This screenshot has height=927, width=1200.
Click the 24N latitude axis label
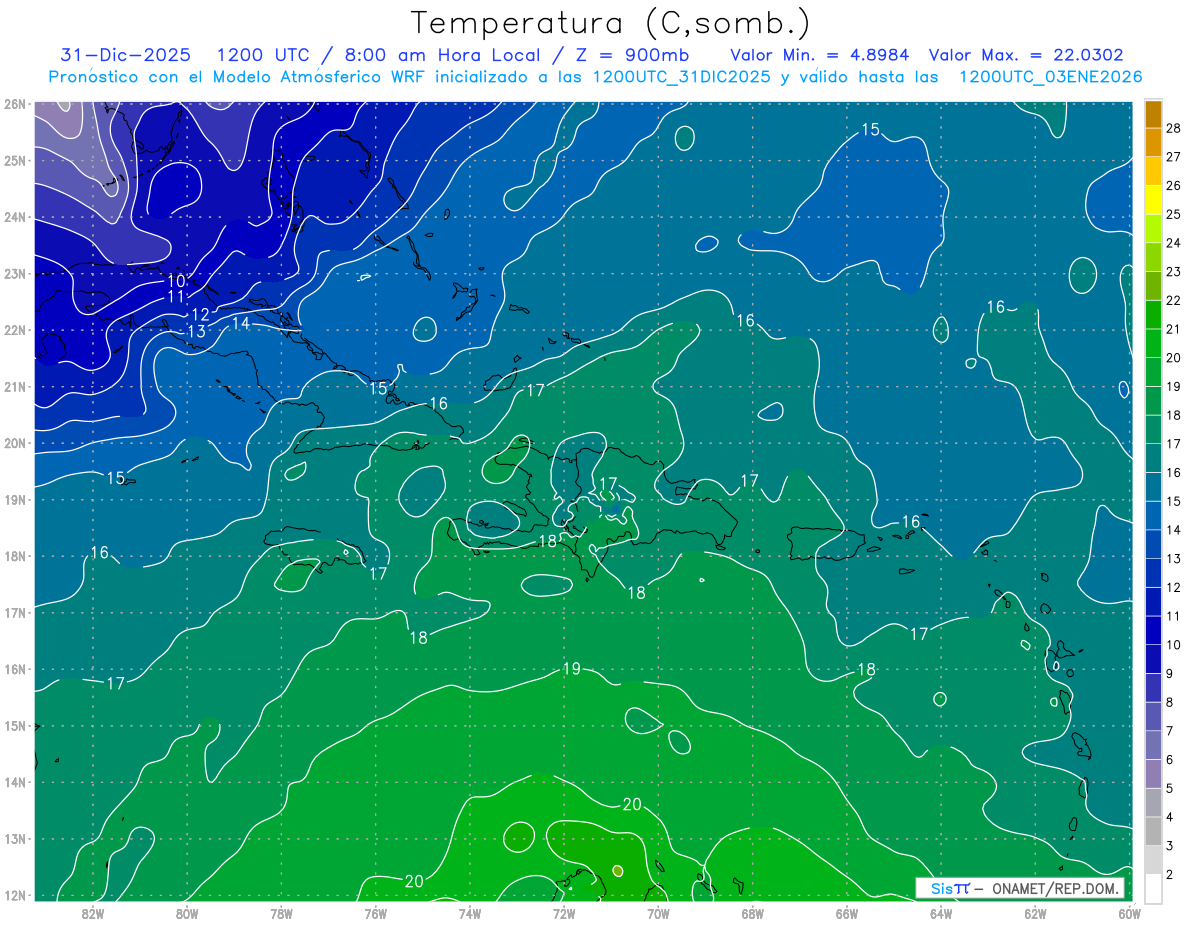pos(15,217)
